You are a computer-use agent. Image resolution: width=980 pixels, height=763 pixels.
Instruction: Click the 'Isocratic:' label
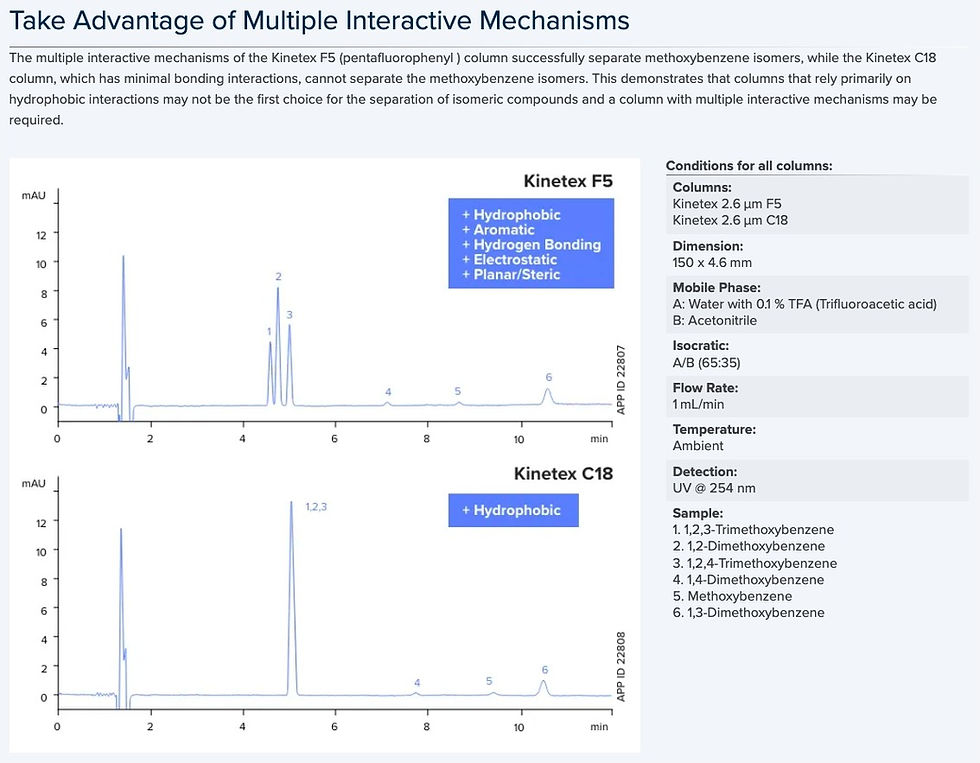(701, 346)
